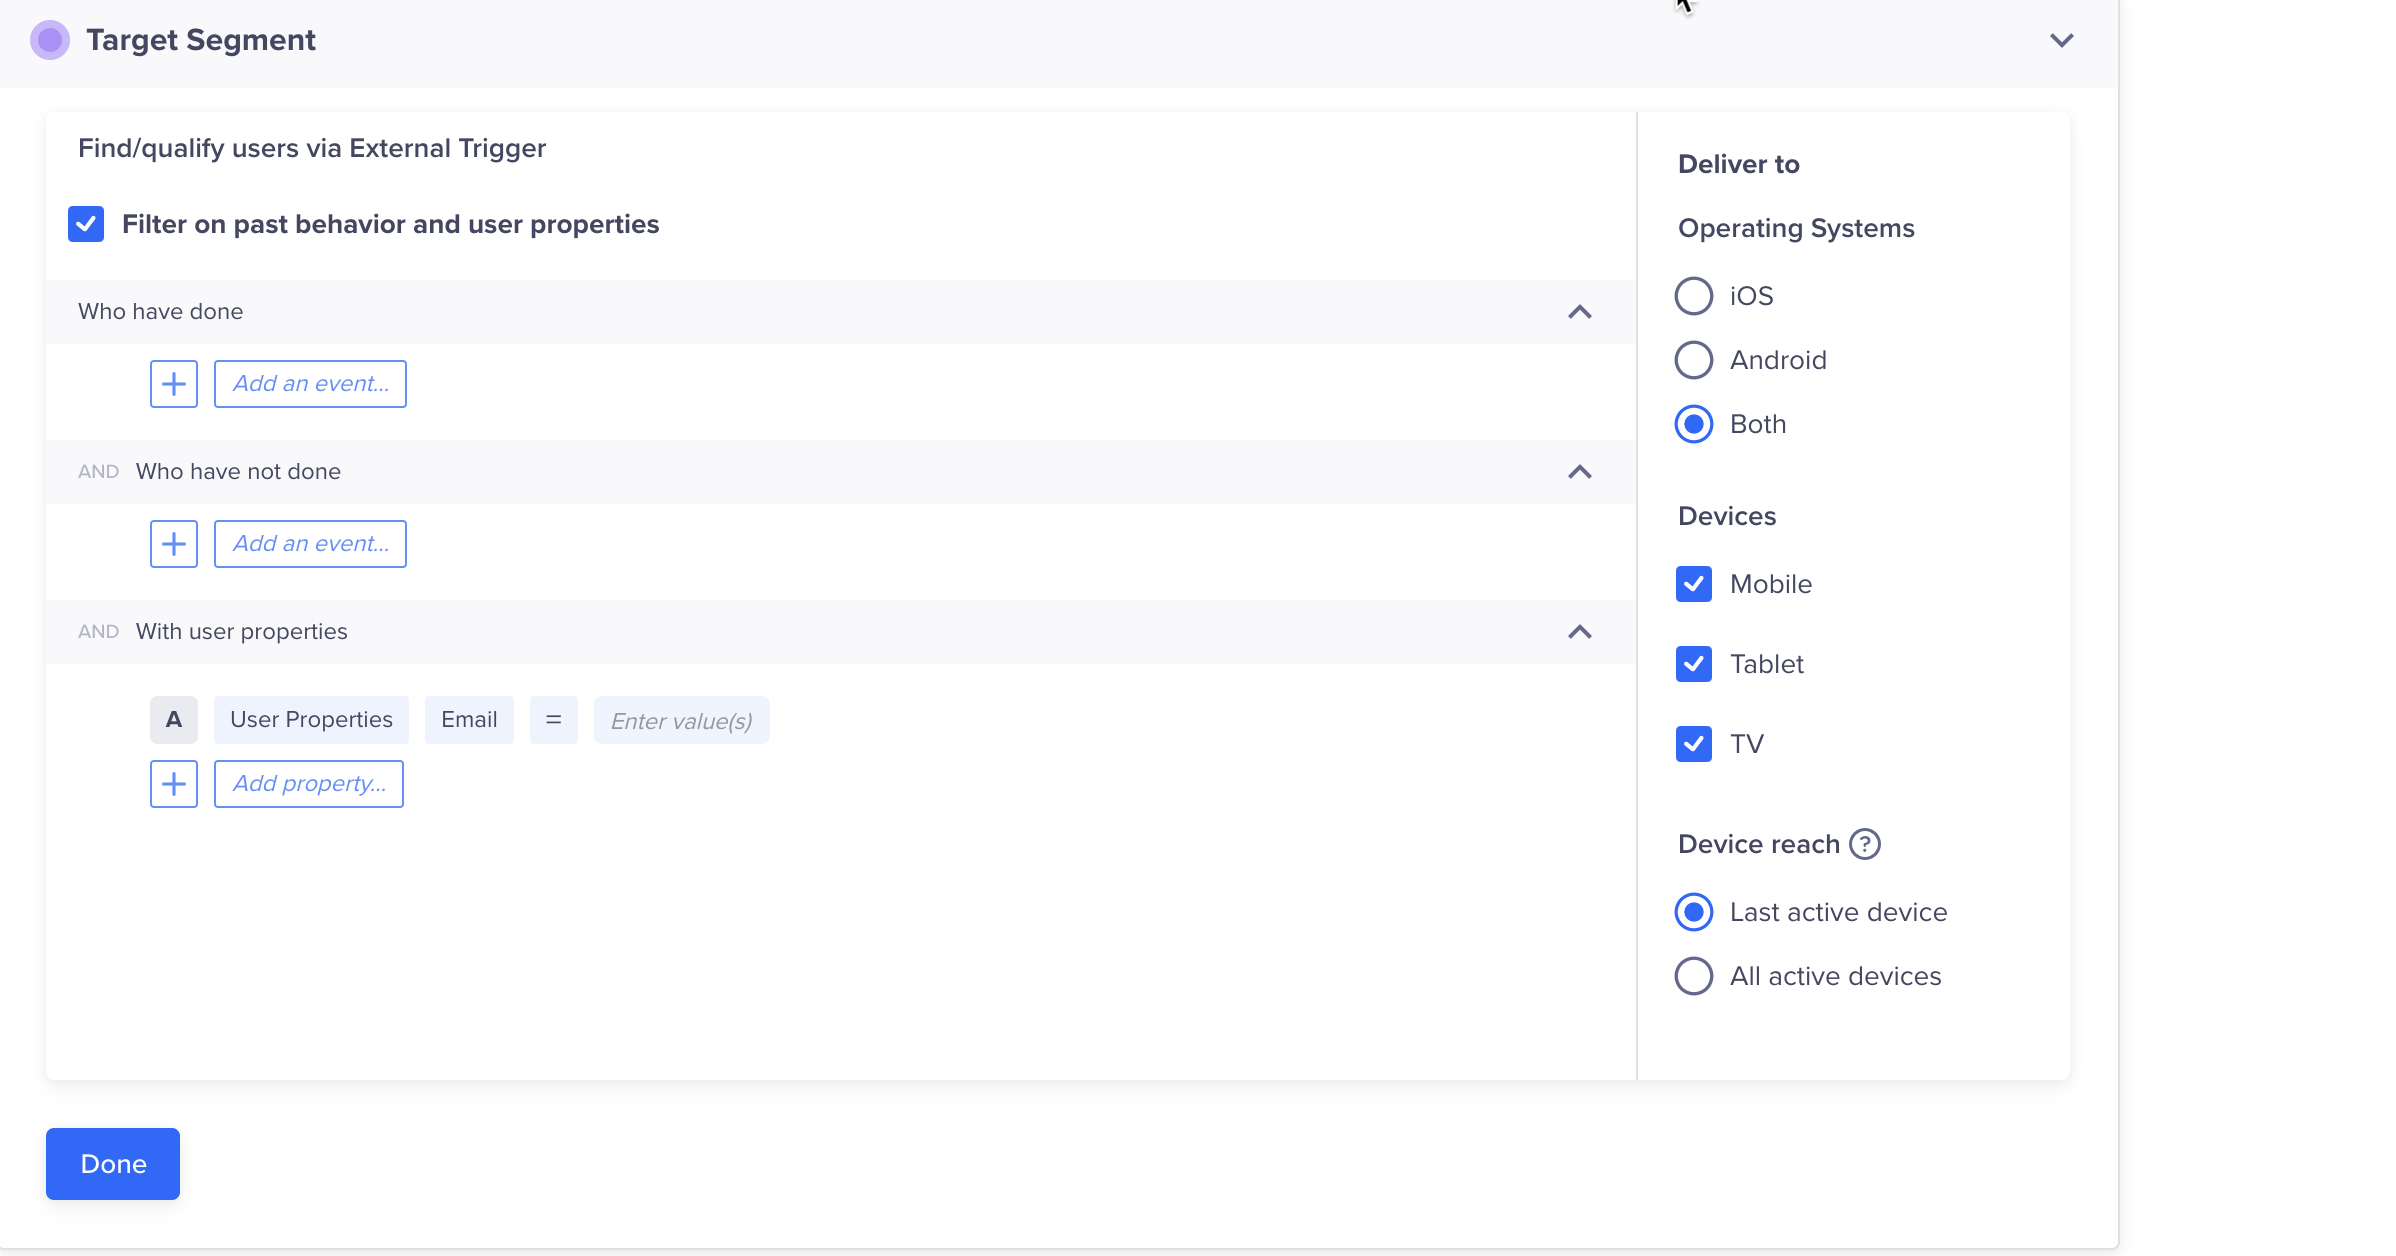The width and height of the screenshot is (2396, 1256).
Task: Click the Deliver to heading
Action: point(1739,164)
